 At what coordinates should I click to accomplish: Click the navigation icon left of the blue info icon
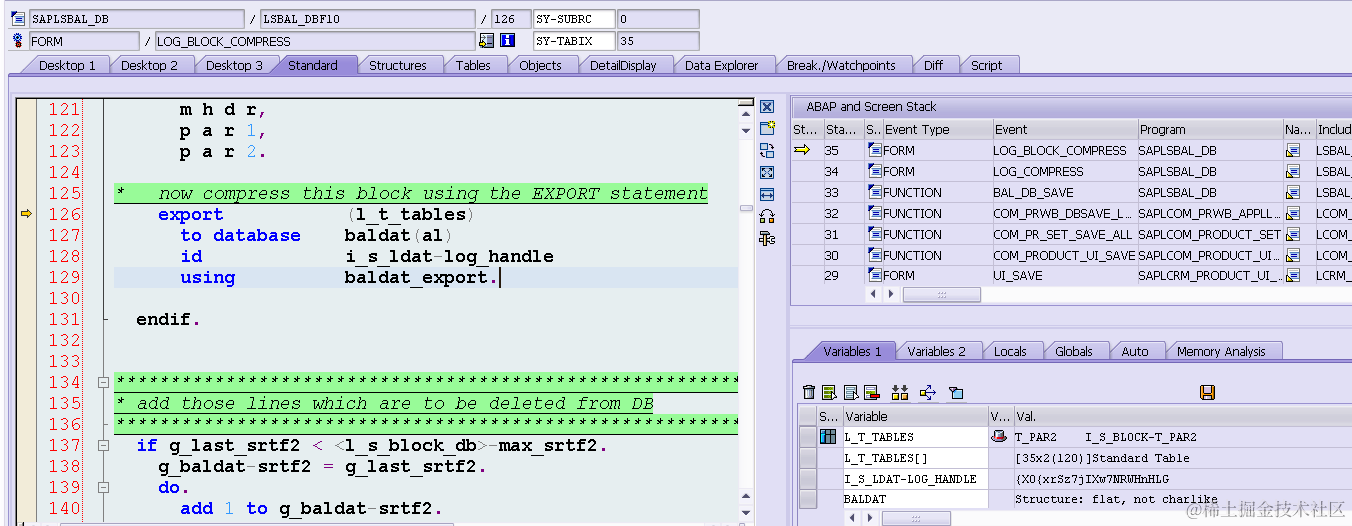[487, 41]
